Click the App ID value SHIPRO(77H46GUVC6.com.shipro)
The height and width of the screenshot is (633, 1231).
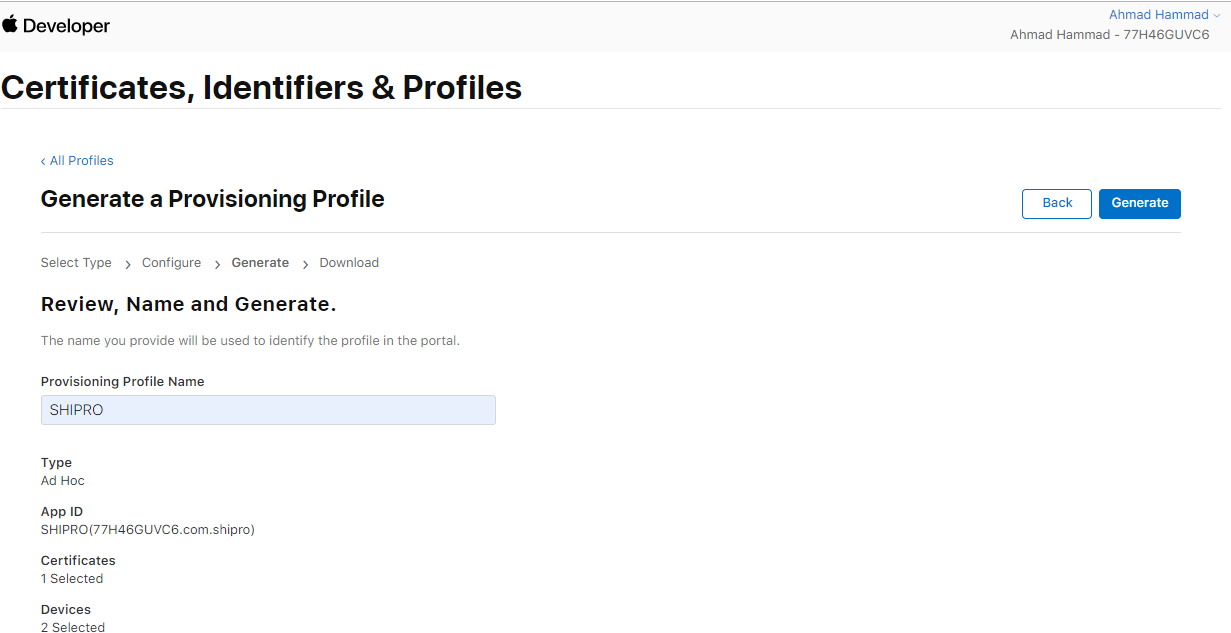[x=148, y=530]
